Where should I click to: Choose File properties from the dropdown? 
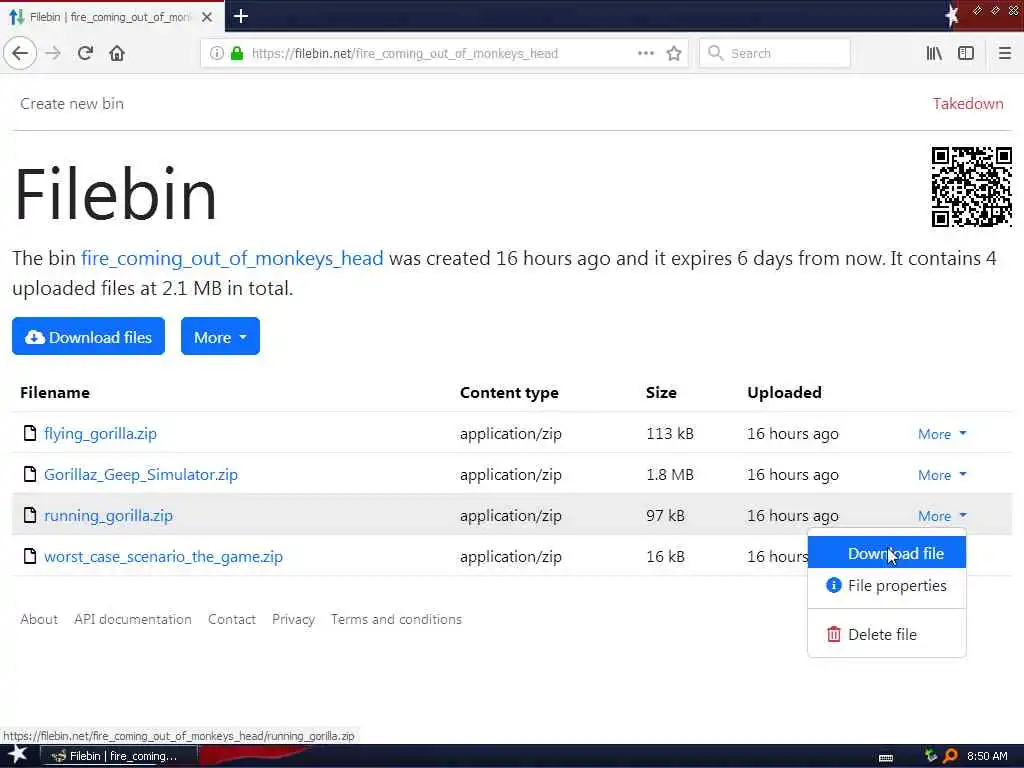pyautogui.click(x=887, y=586)
